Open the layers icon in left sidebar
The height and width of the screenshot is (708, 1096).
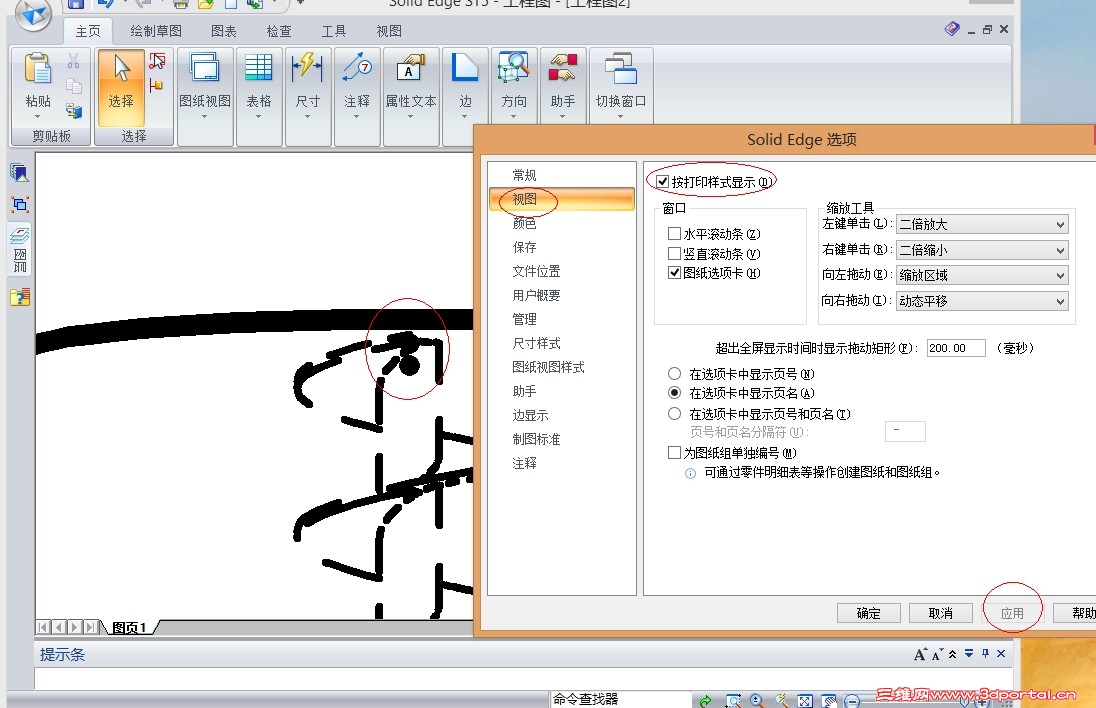[x=20, y=236]
